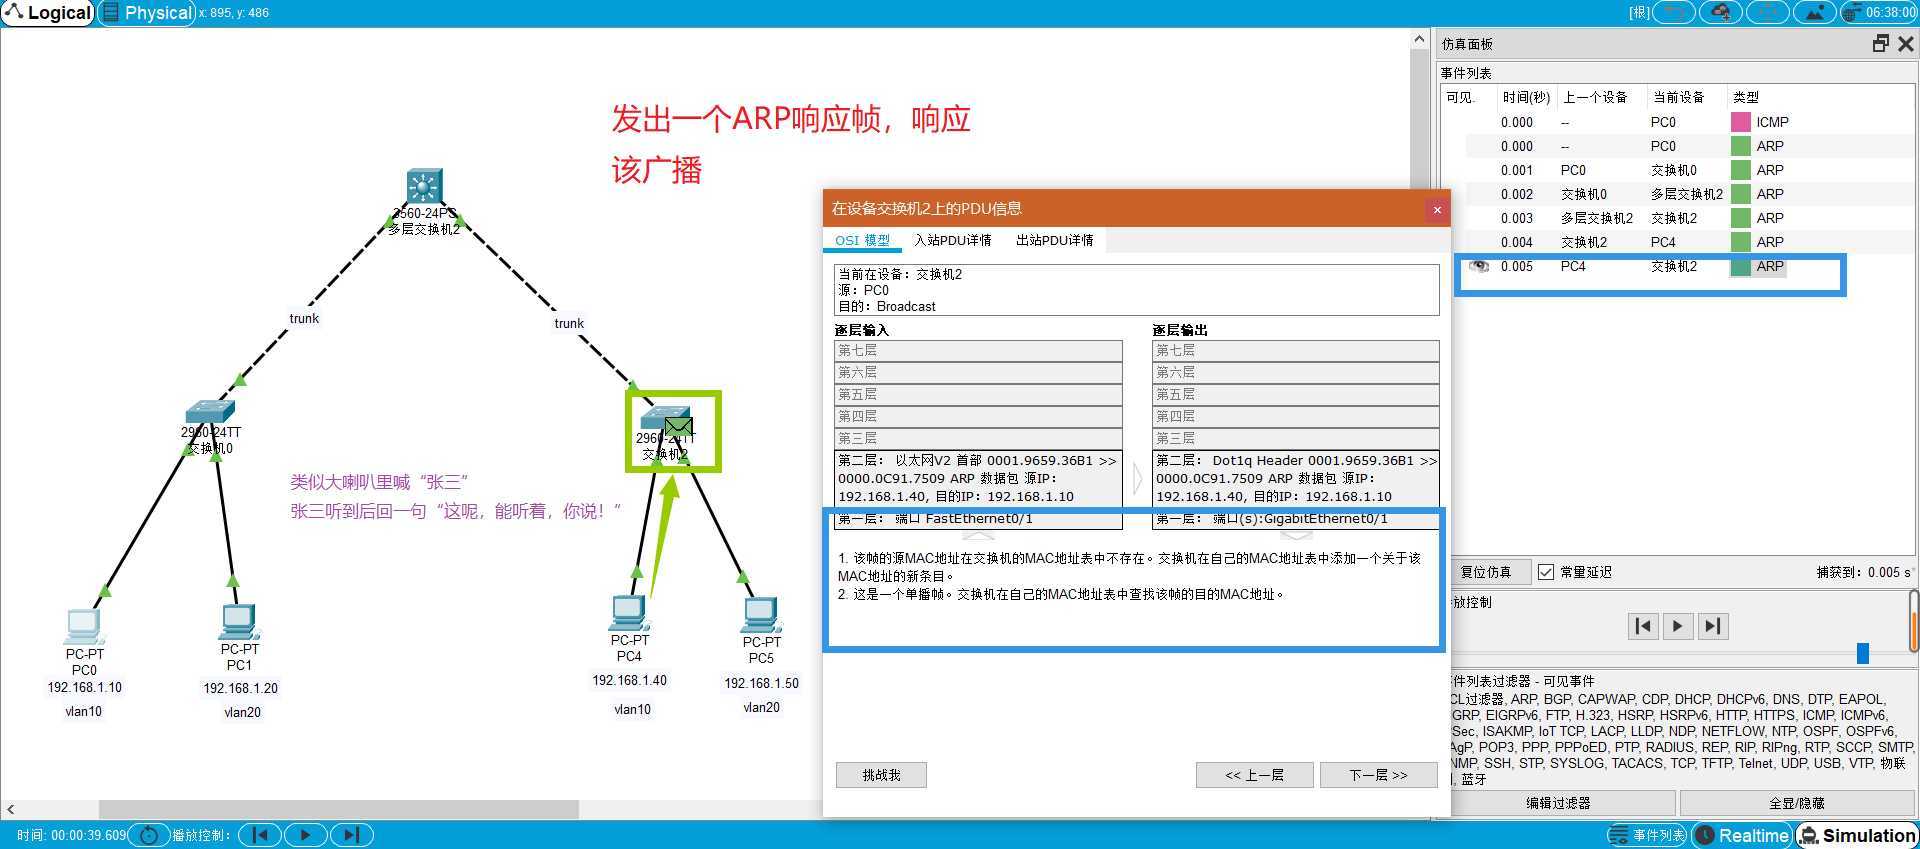
Task: Click the 当前设备 column header
Action: pos(1679,97)
